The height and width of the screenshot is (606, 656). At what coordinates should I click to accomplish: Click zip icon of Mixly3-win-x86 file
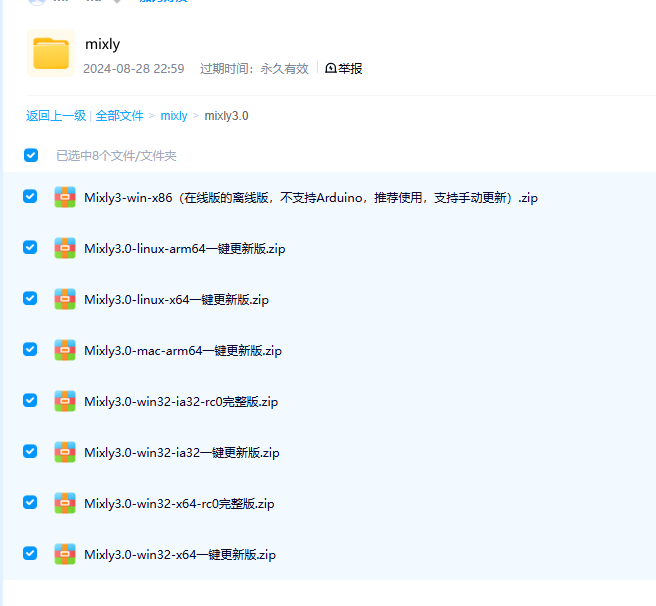pos(65,197)
